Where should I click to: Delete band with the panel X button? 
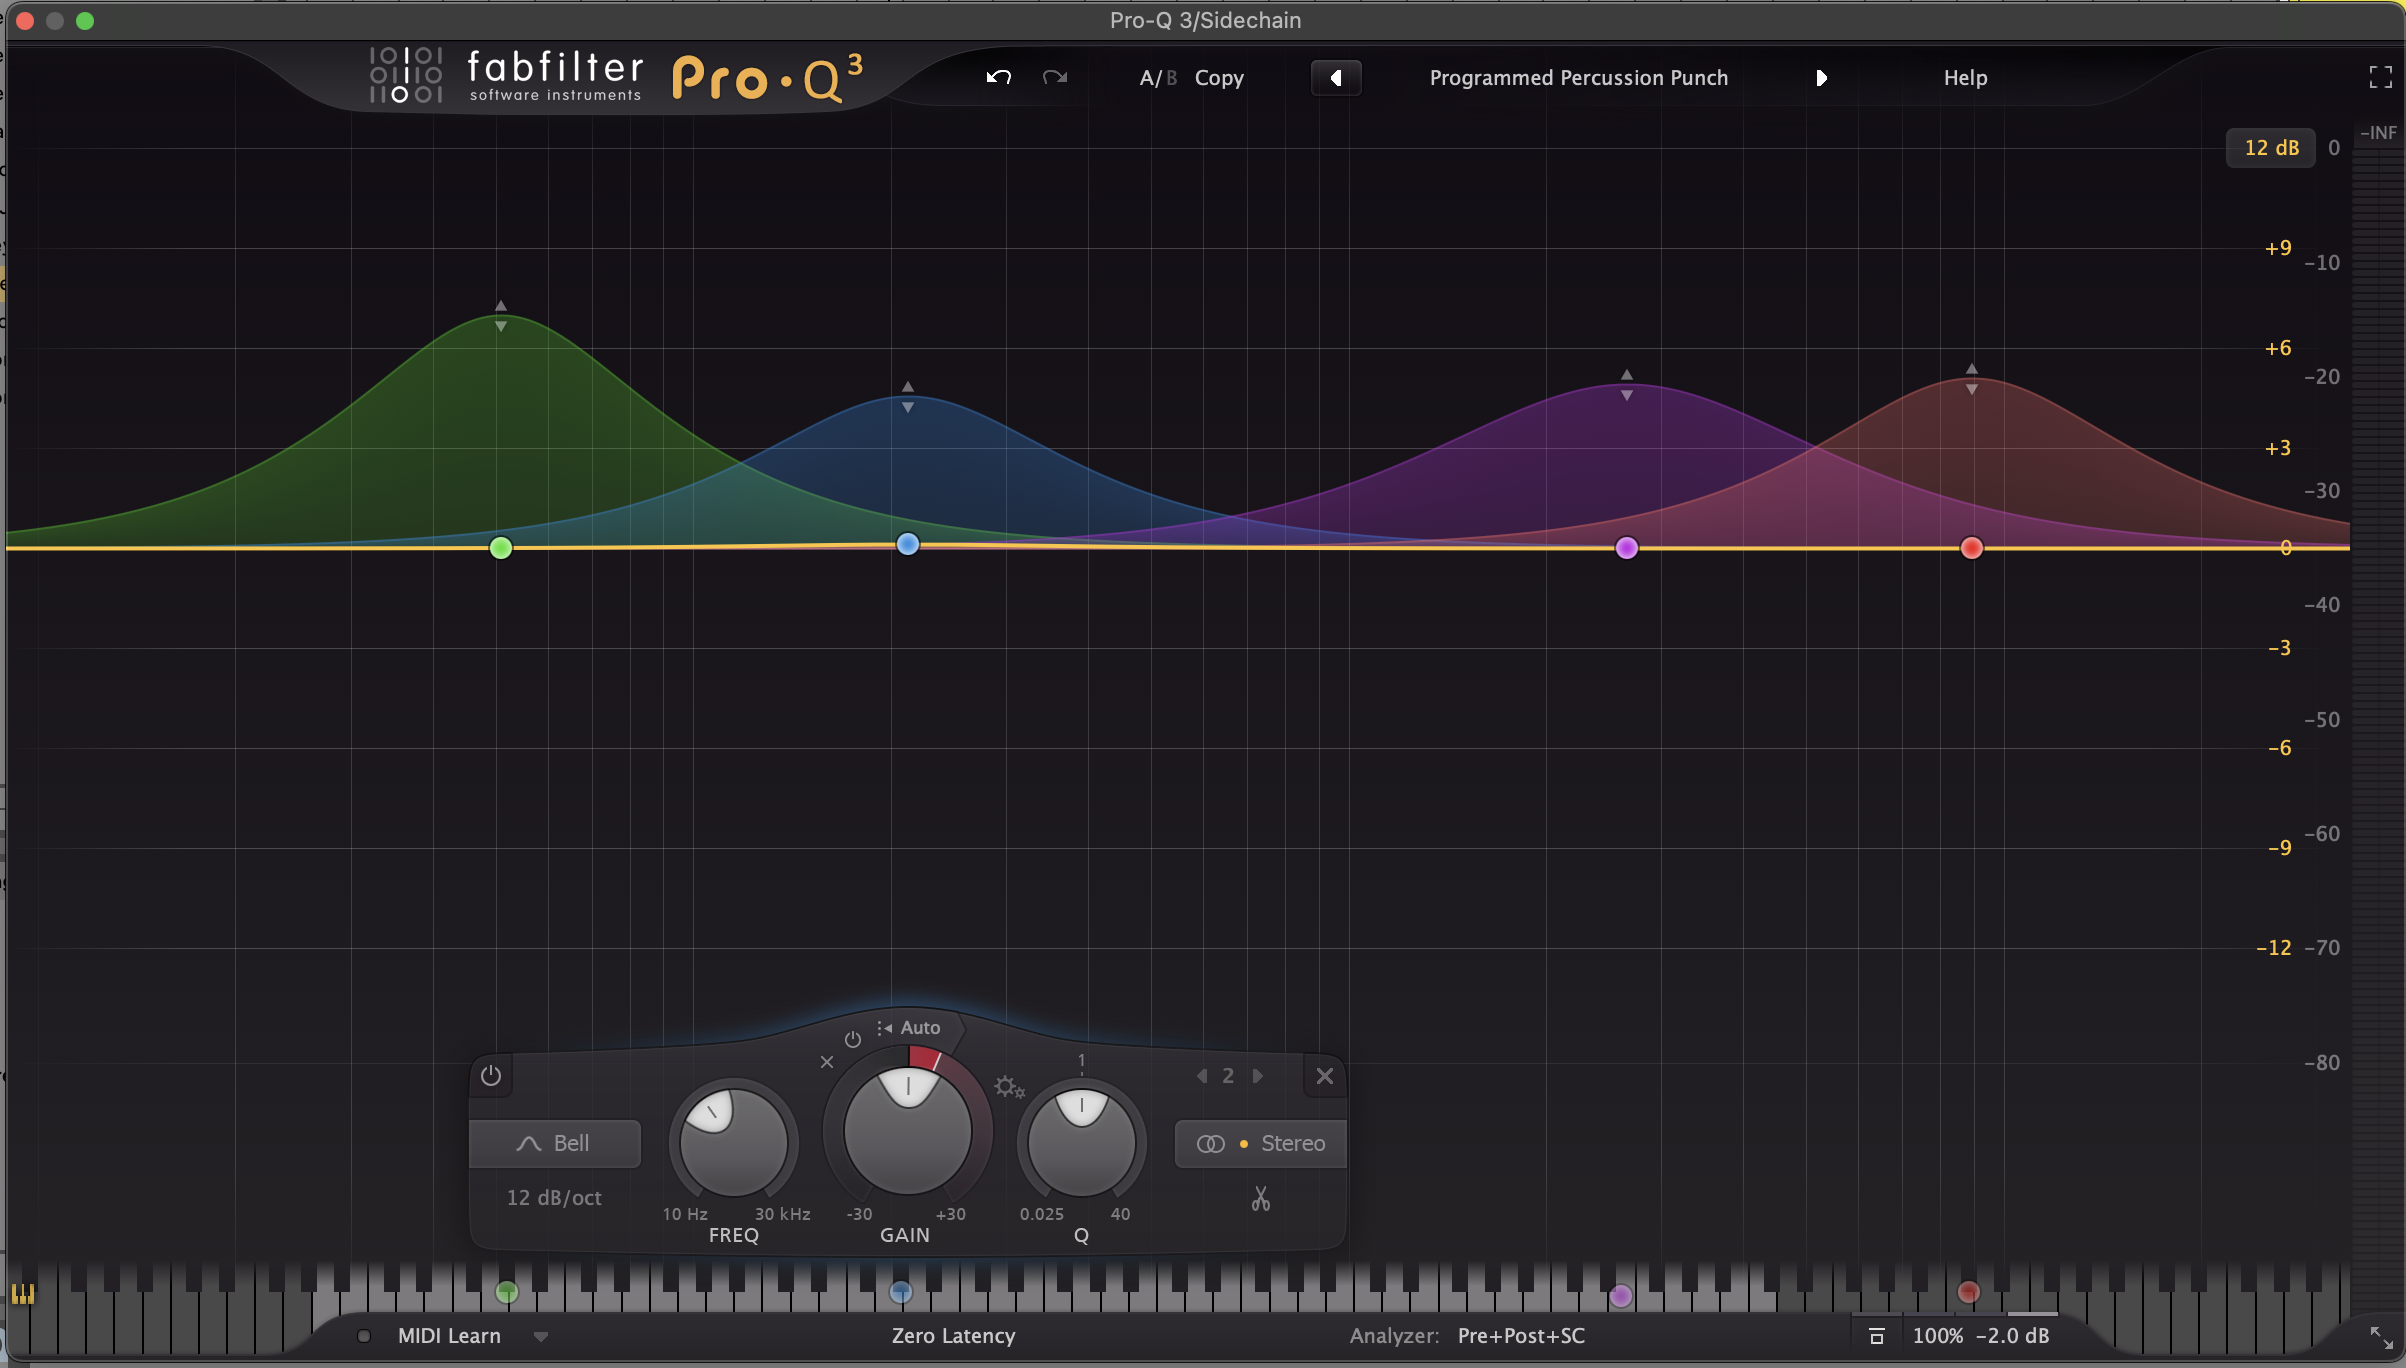(1325, 1076)
